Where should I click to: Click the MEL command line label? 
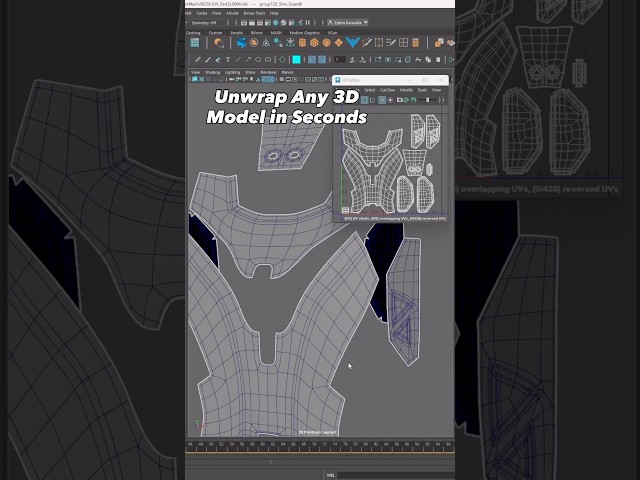[331, 475]
